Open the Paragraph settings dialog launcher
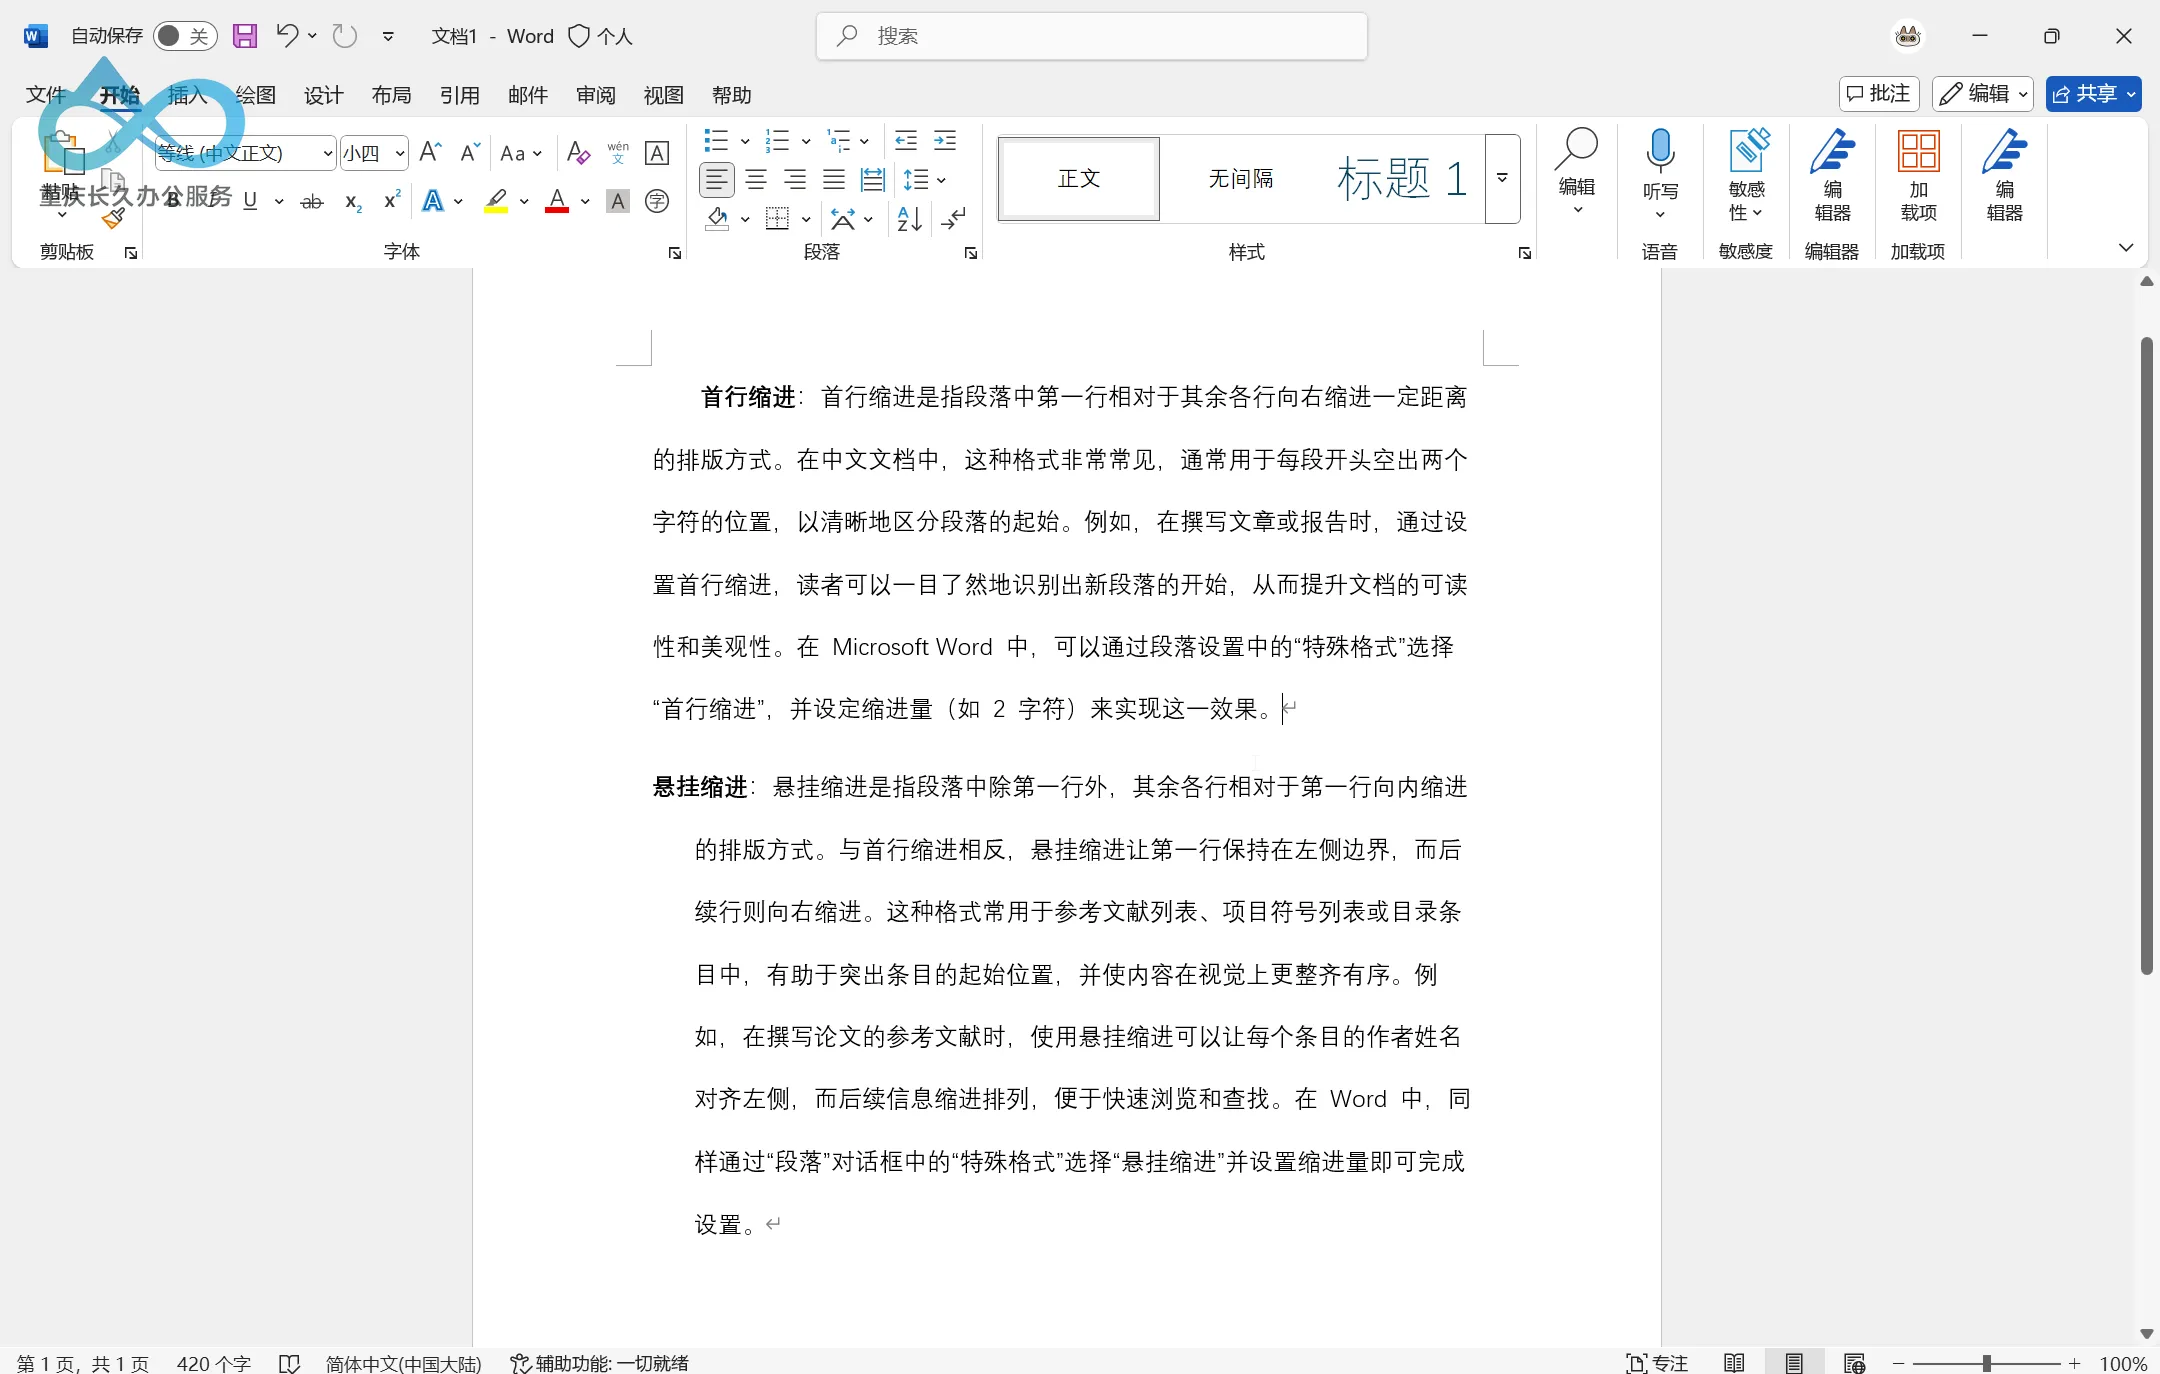 click(x=971, y=254)
